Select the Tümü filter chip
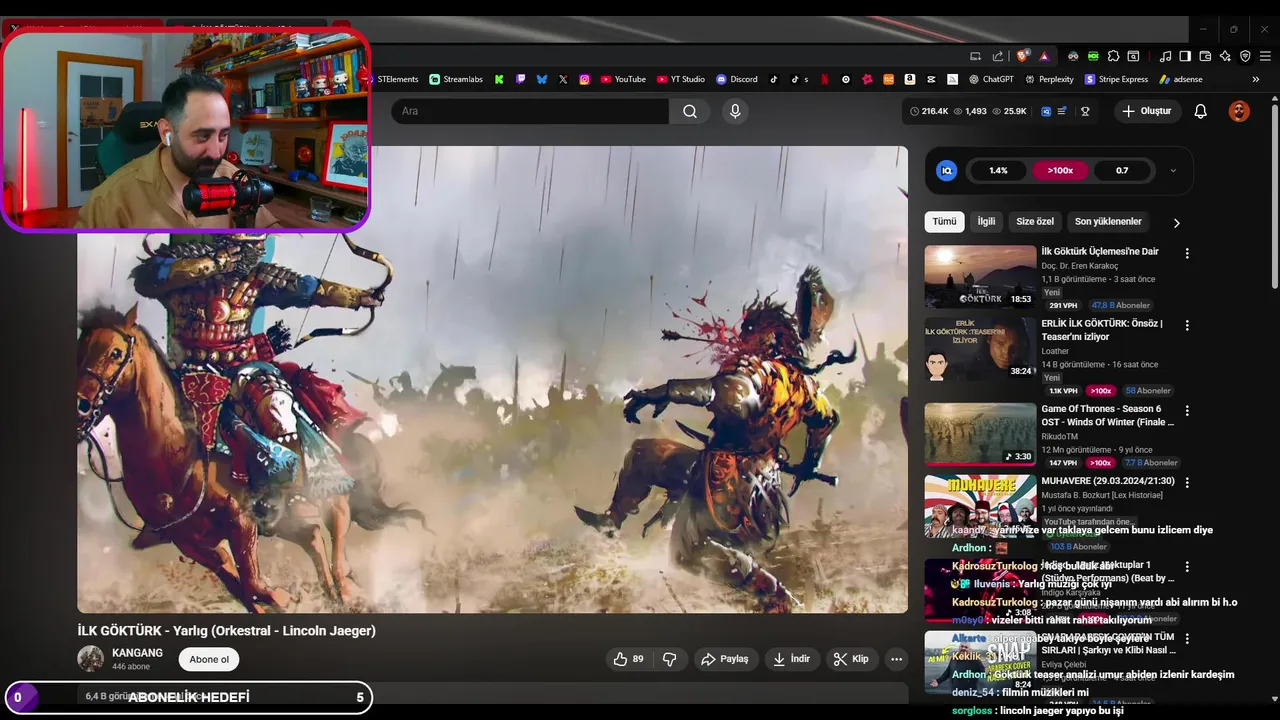This screenshot has width=1280, height=720. (x=945, y=222)
